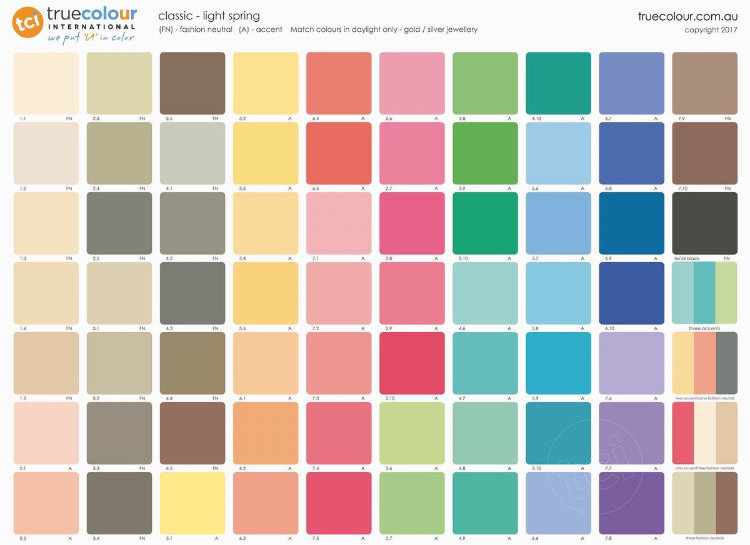Pick the teal green swatch labeled 4.10
750x545 pixels.
(558, 83)
